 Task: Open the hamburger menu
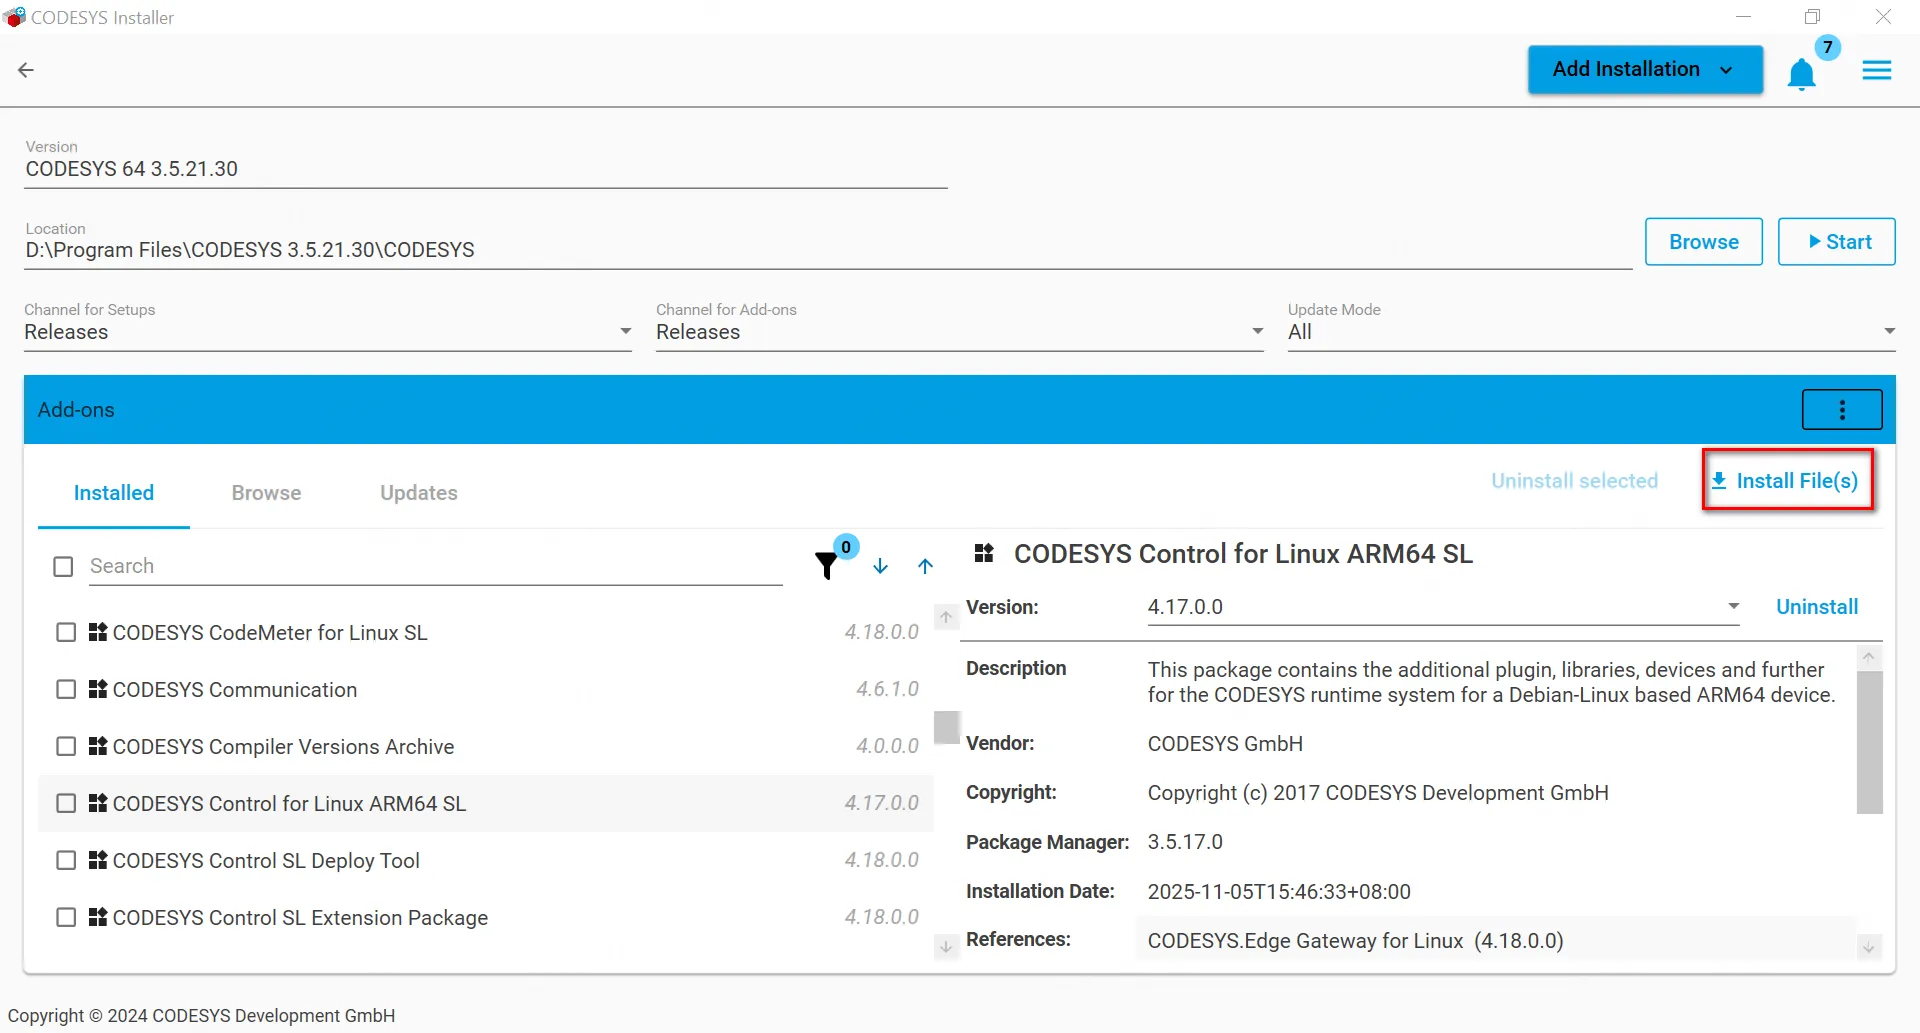click(1876, 70)
